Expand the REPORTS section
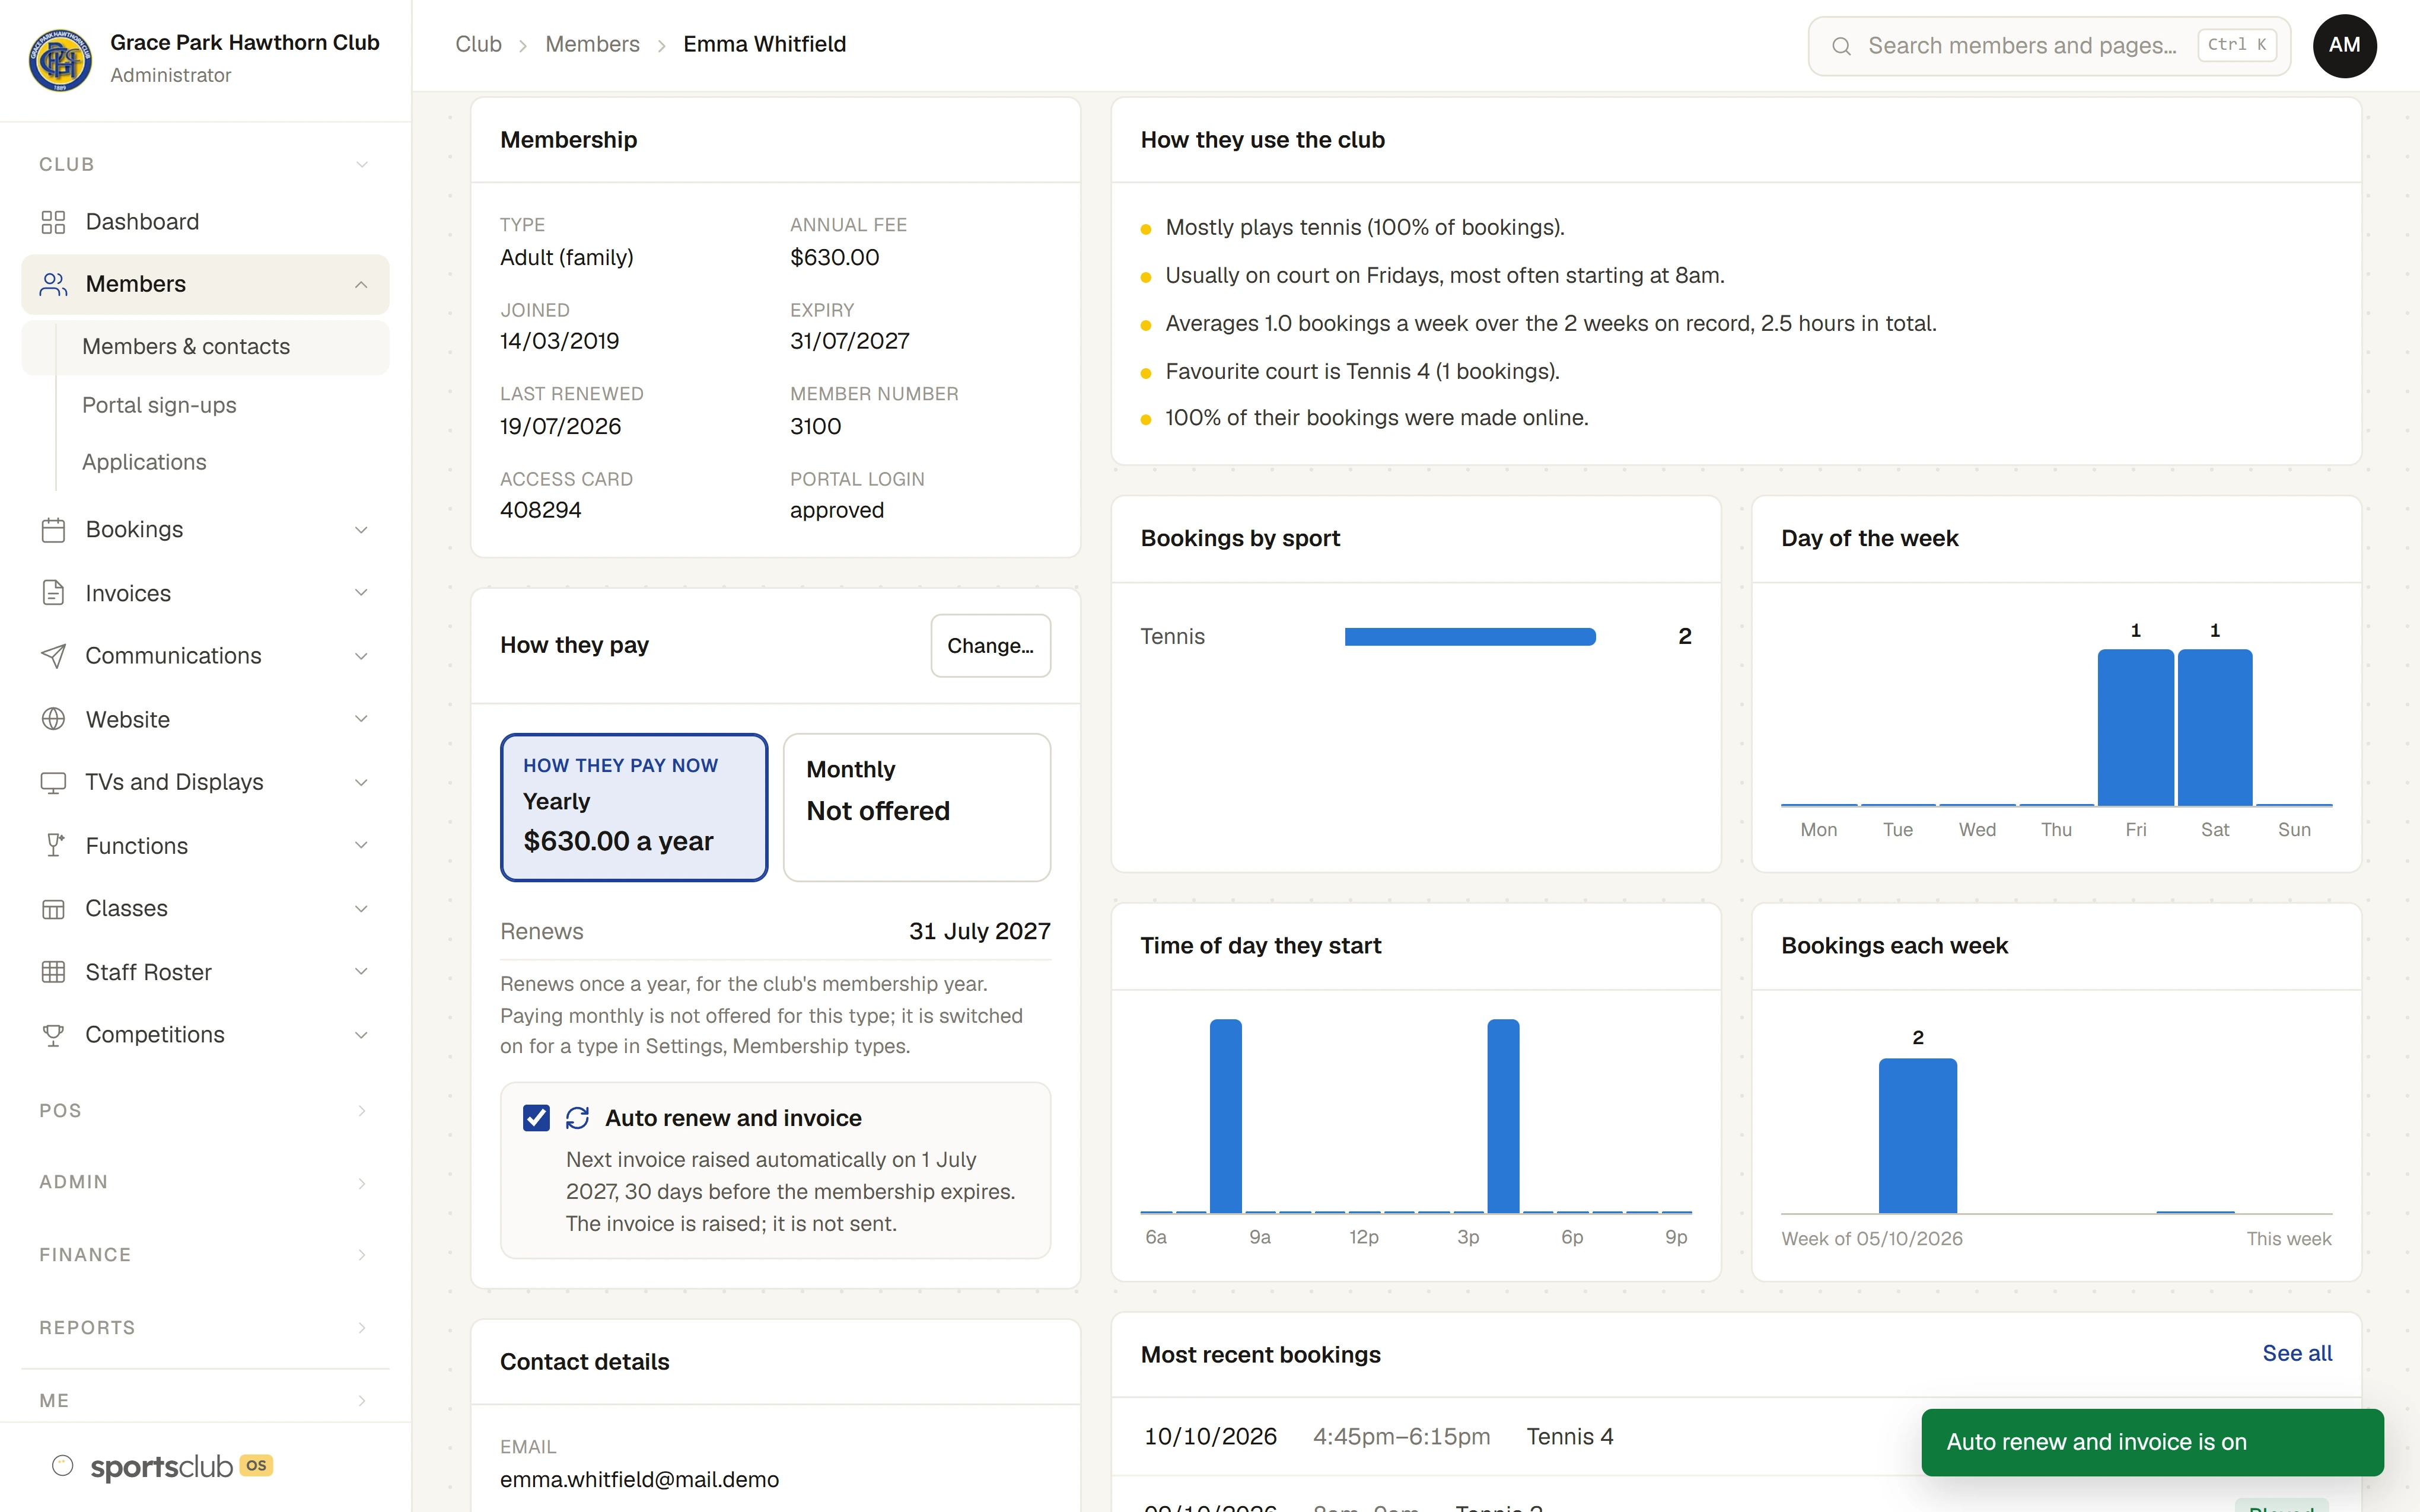 (x=205, y=1328)
